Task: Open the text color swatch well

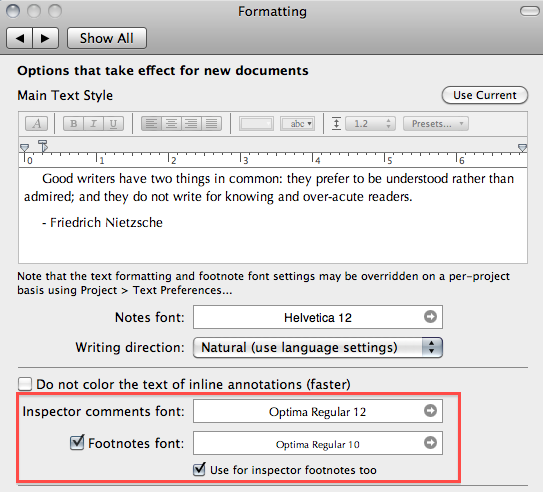Action: pyautogui.click(x=256, y=124)
